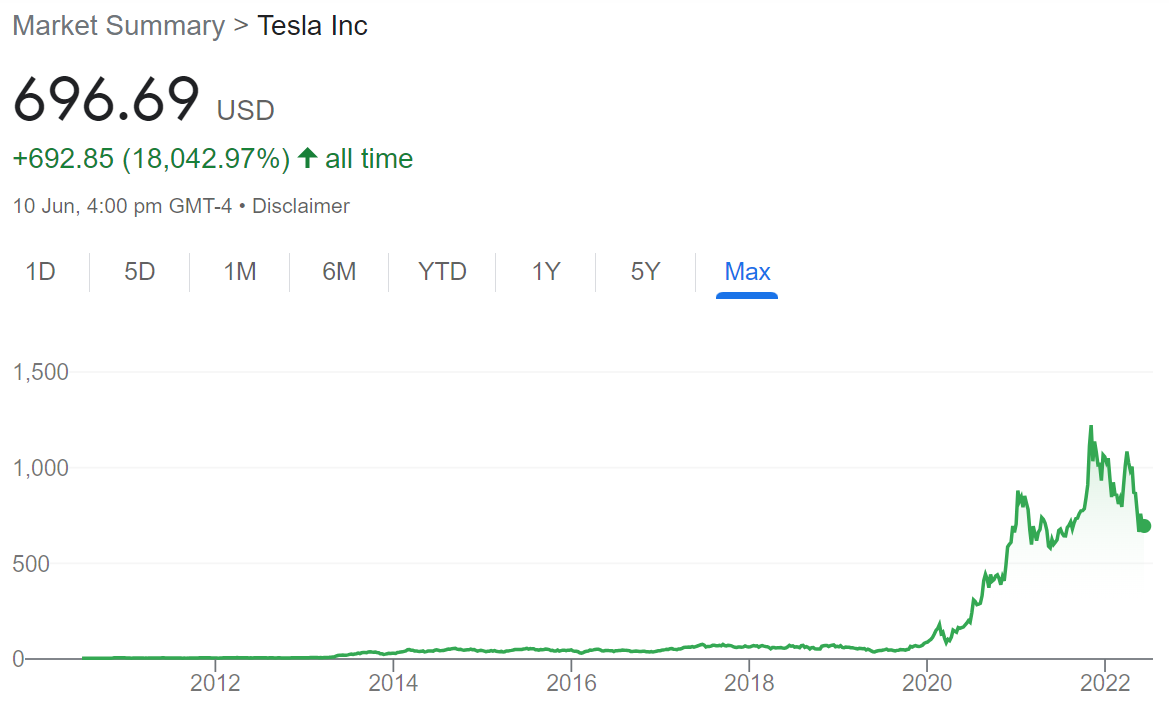Show the 6M chart range

(338, 271)
